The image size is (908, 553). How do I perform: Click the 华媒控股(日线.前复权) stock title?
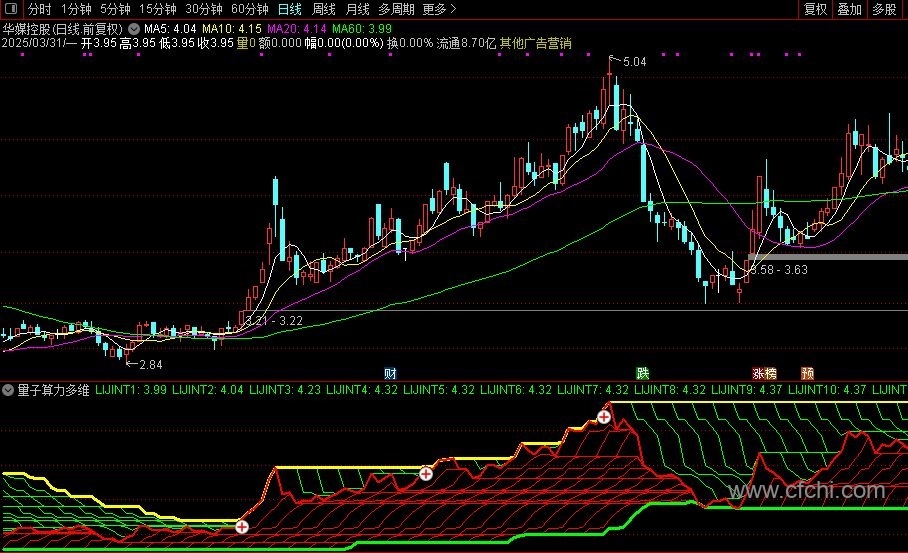point(63,28)
